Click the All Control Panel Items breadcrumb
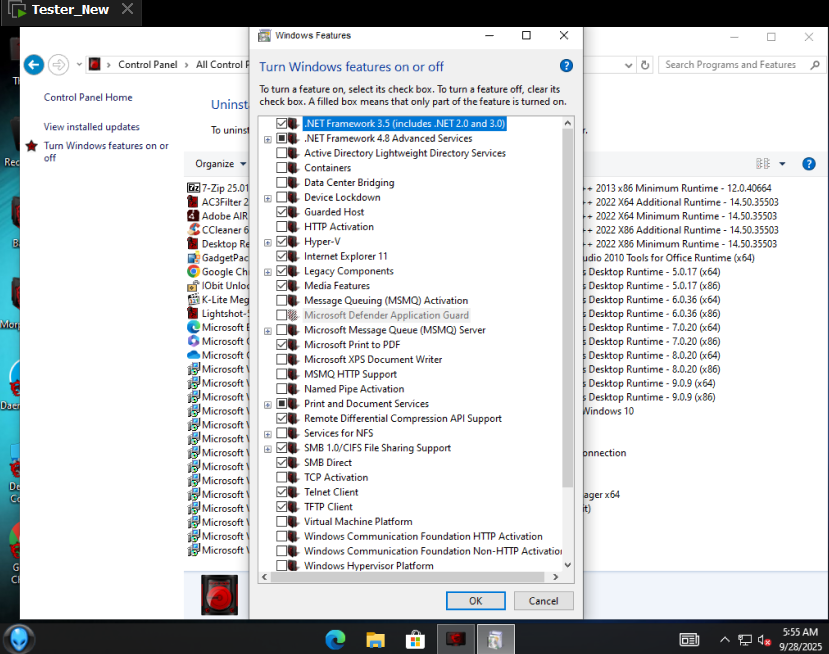This screenshot has width=829, height=654. (x=222, y=65)
